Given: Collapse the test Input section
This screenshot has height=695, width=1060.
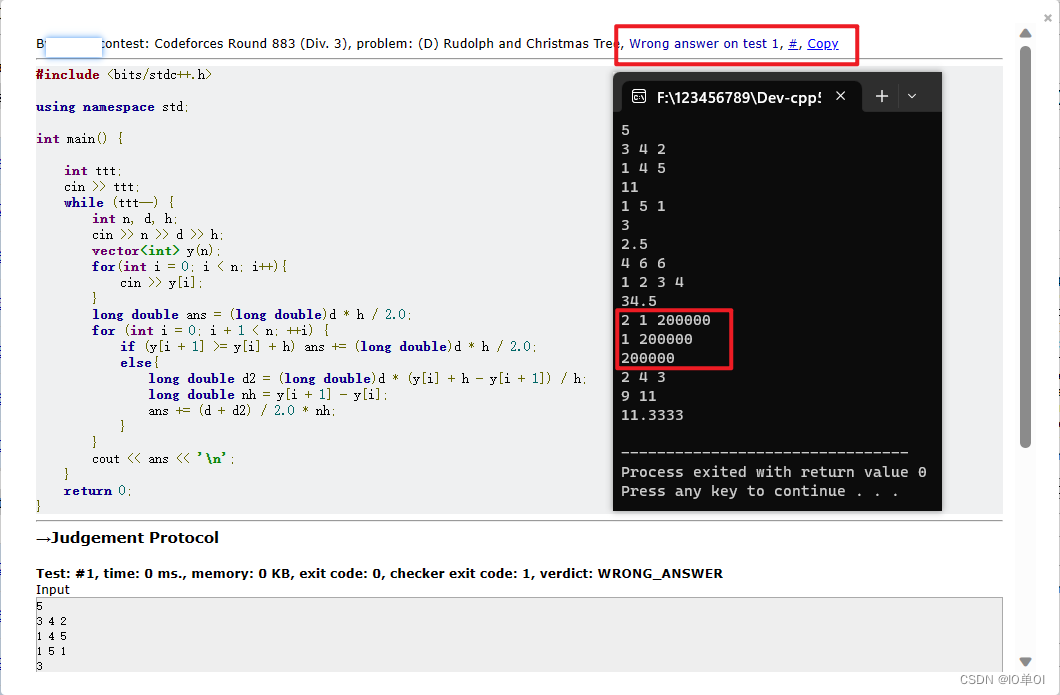Looking at the screenshot, I should pos(49,590).
